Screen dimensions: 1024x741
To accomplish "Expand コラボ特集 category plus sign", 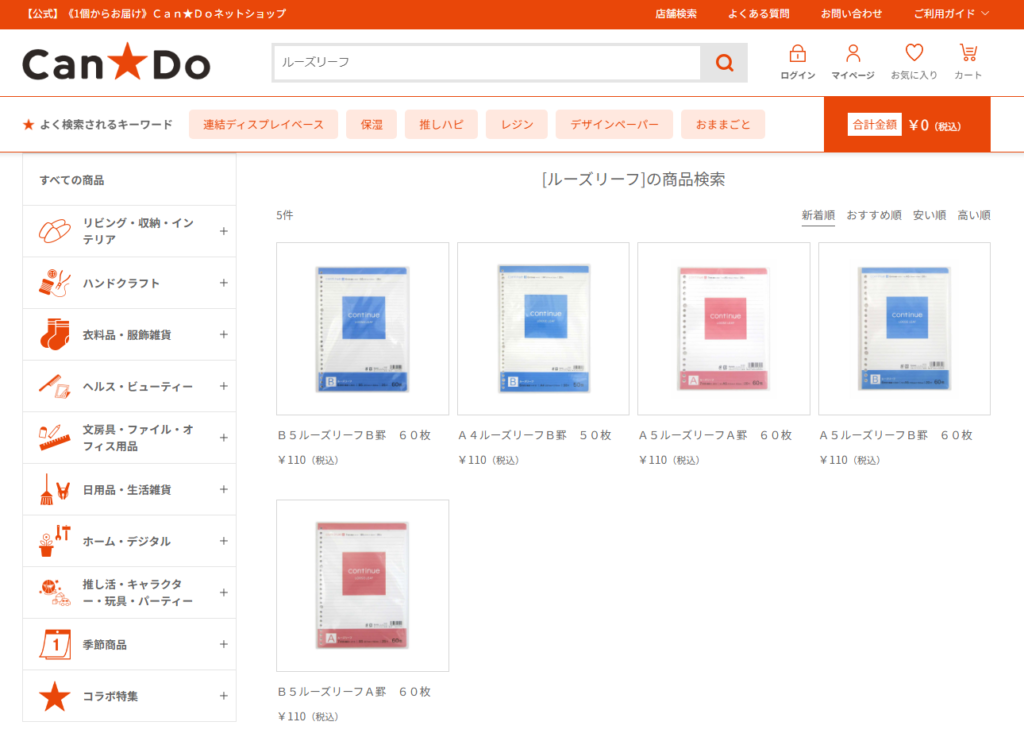I will [x=223, y=696].
